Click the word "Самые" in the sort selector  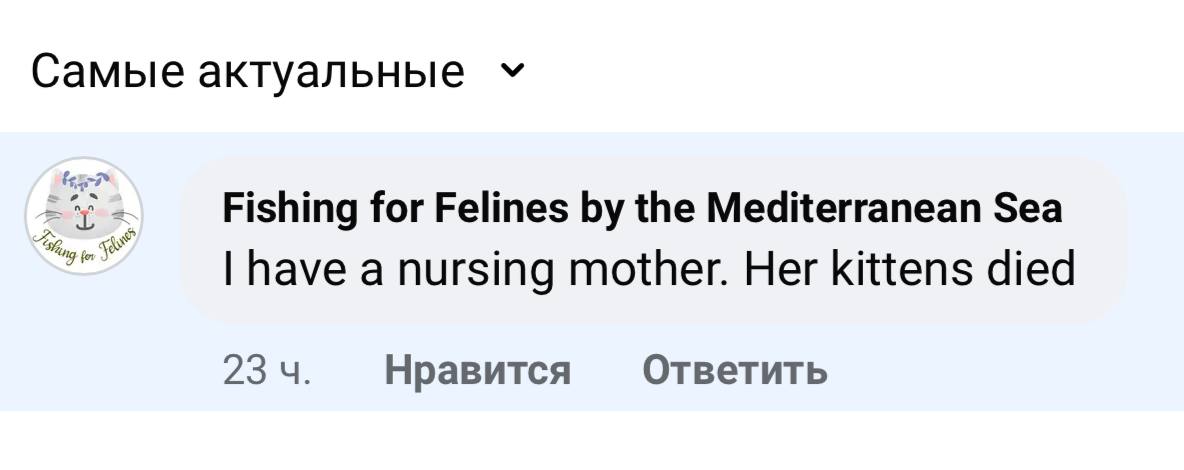click(x=101, y=72)
